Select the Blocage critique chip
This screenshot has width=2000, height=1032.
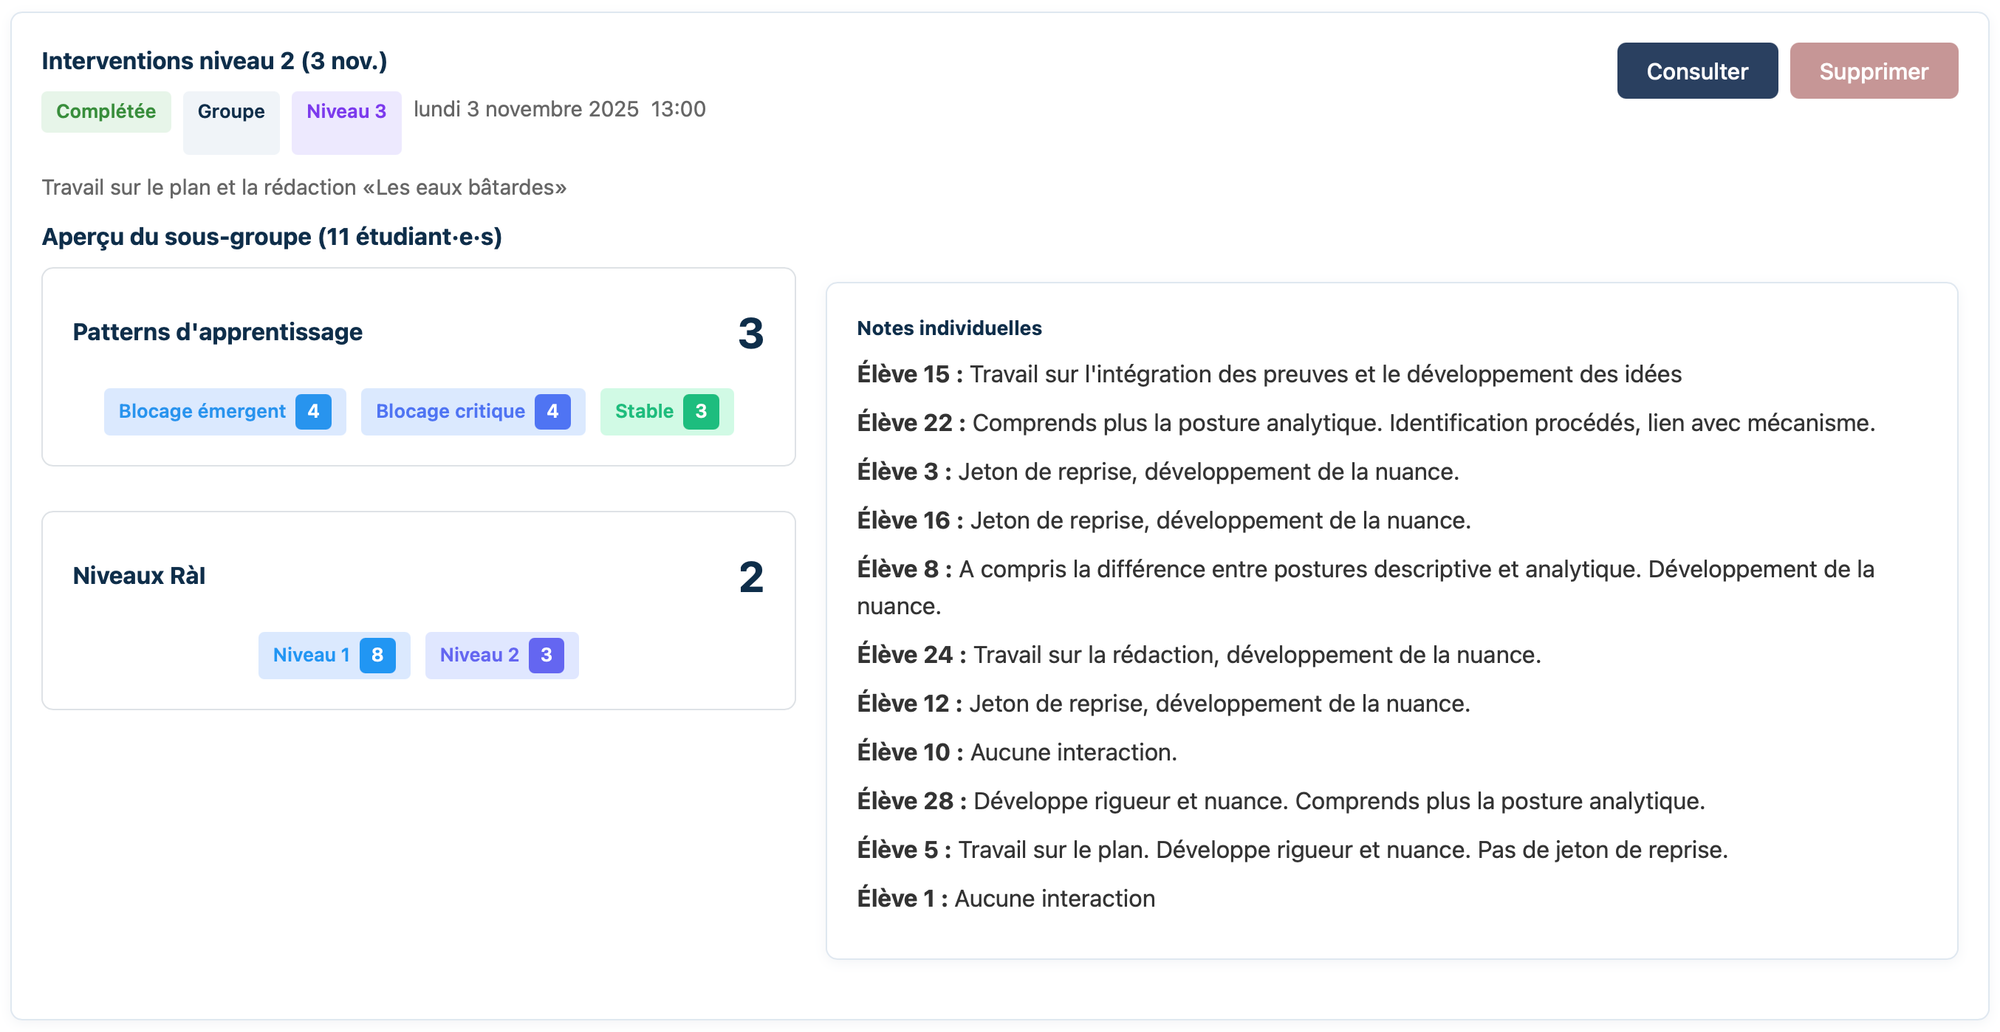472,411
